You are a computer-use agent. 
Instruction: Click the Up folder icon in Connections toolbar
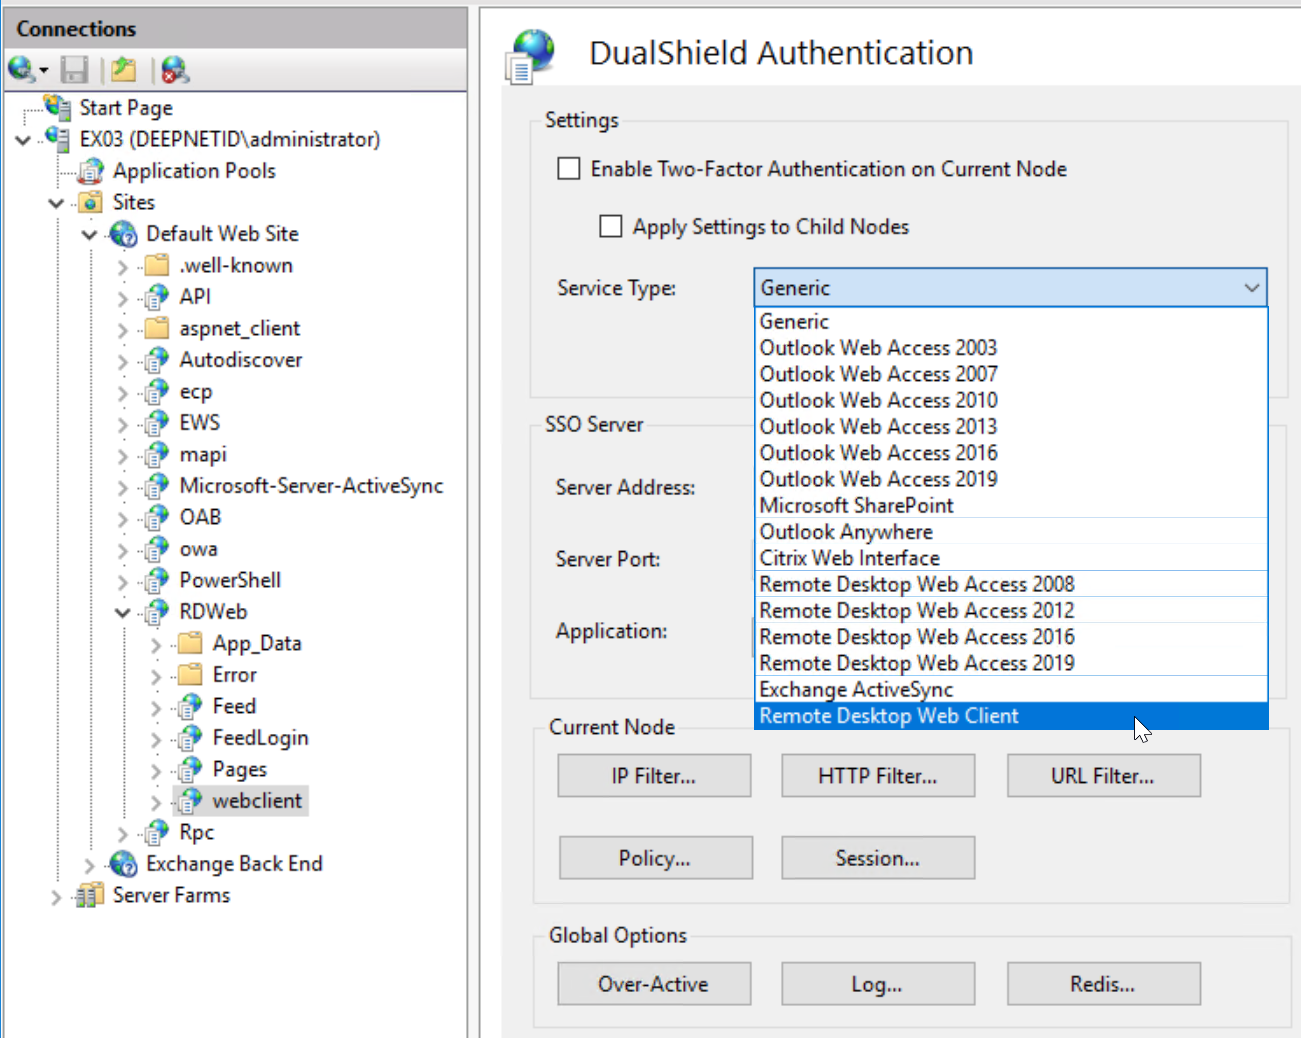(124, 70)
